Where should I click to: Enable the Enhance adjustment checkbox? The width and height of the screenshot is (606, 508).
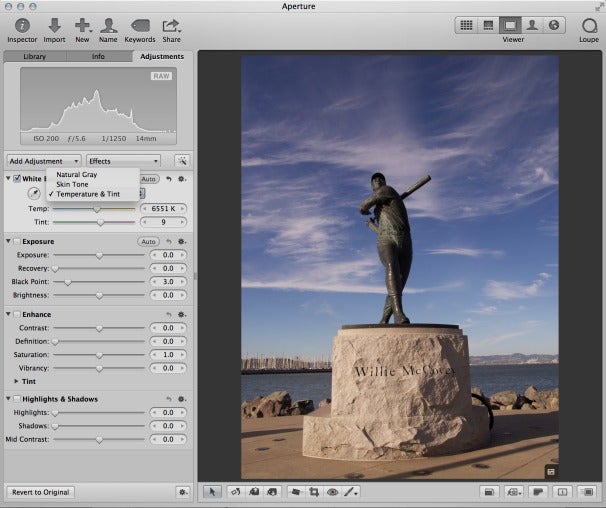tap(17, 314)
